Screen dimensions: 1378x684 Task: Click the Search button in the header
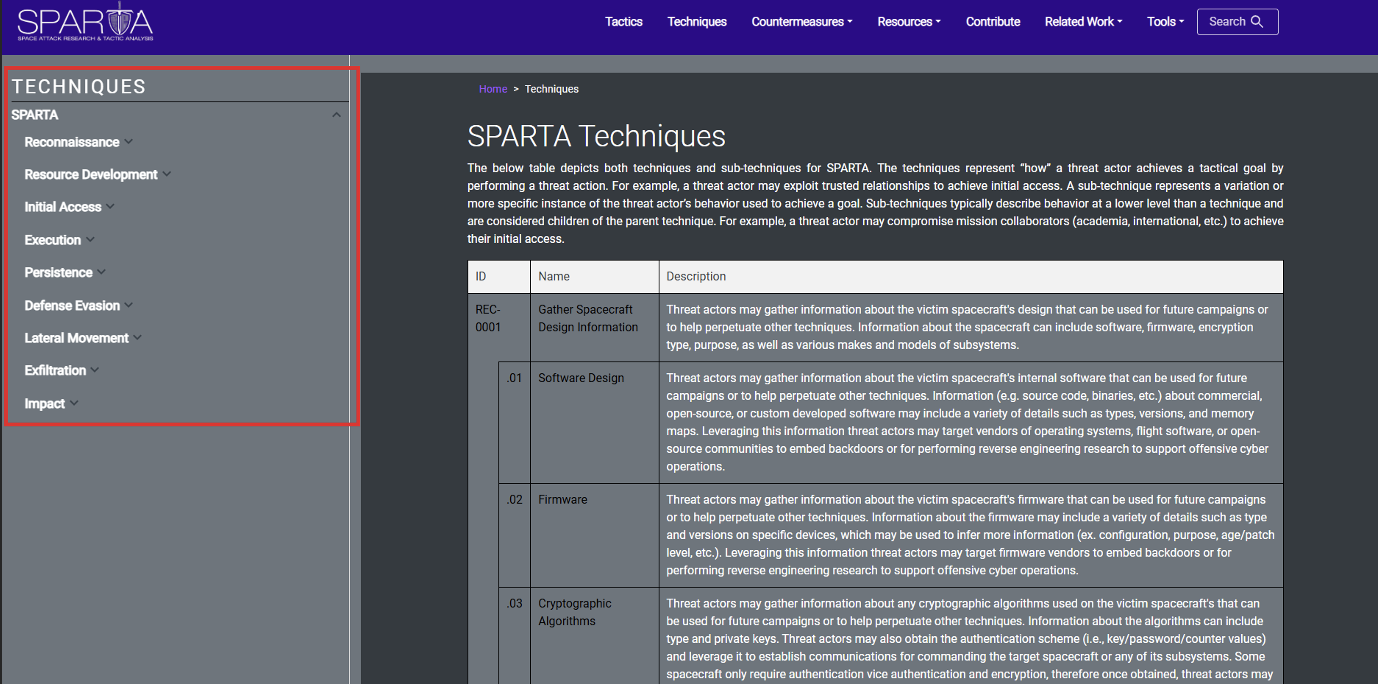1237,22
